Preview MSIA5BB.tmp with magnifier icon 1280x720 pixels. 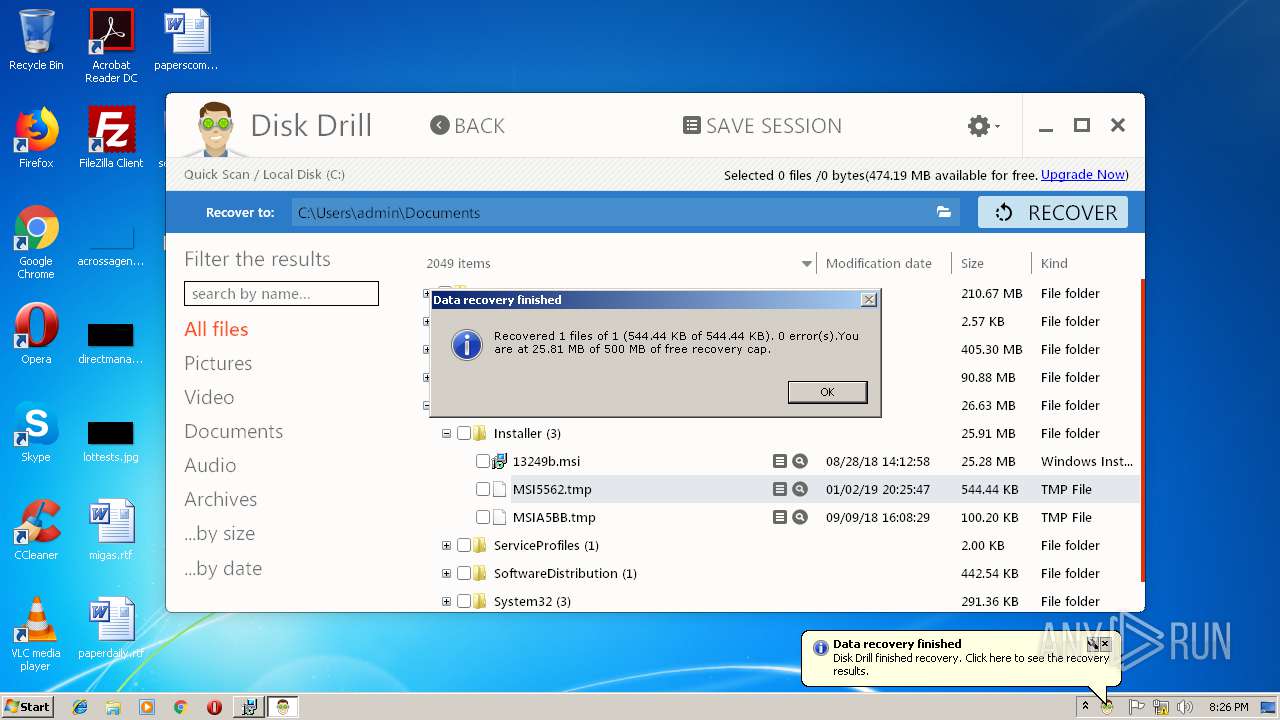pyautogui.click(x=800, y=517)
